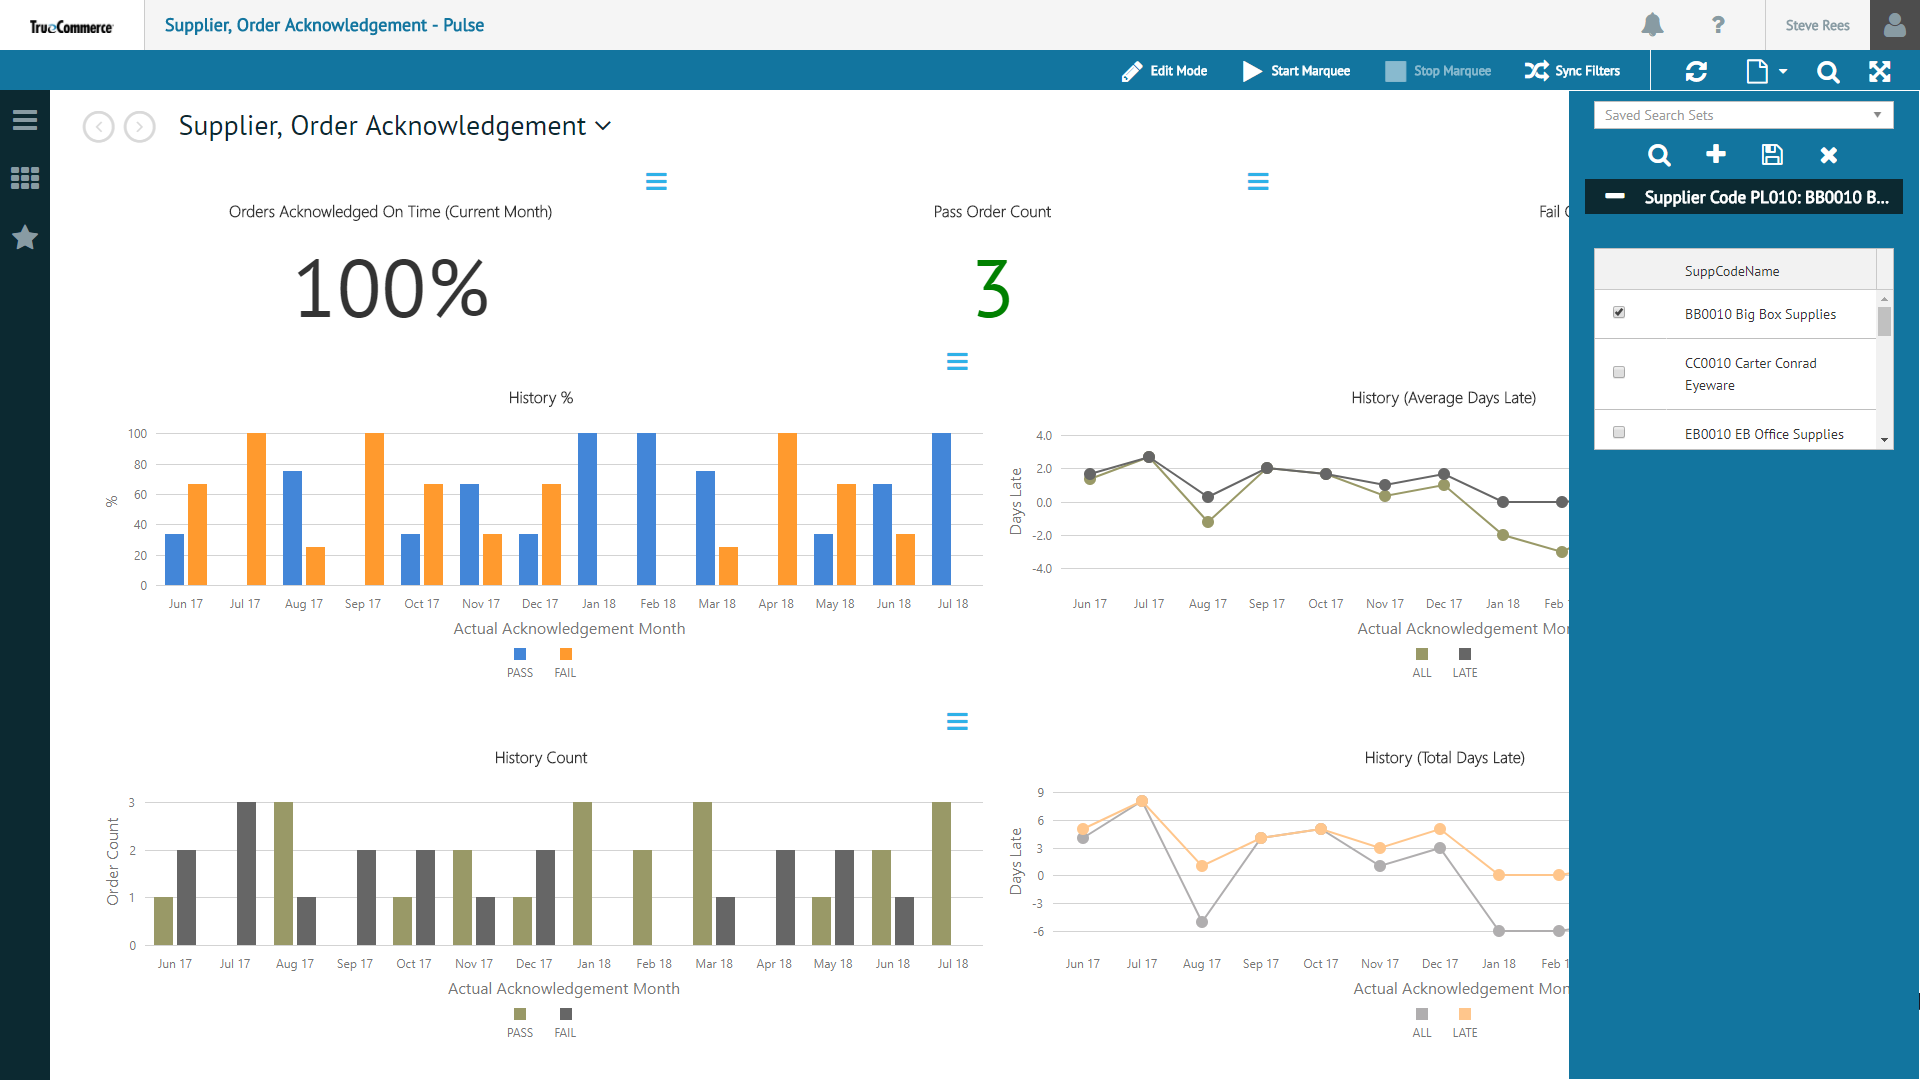The height and width of the screenshot is (1080, 1920).
Task: Uncheck BB0010 Big Box Supplies
Action: pos(1619,313)
